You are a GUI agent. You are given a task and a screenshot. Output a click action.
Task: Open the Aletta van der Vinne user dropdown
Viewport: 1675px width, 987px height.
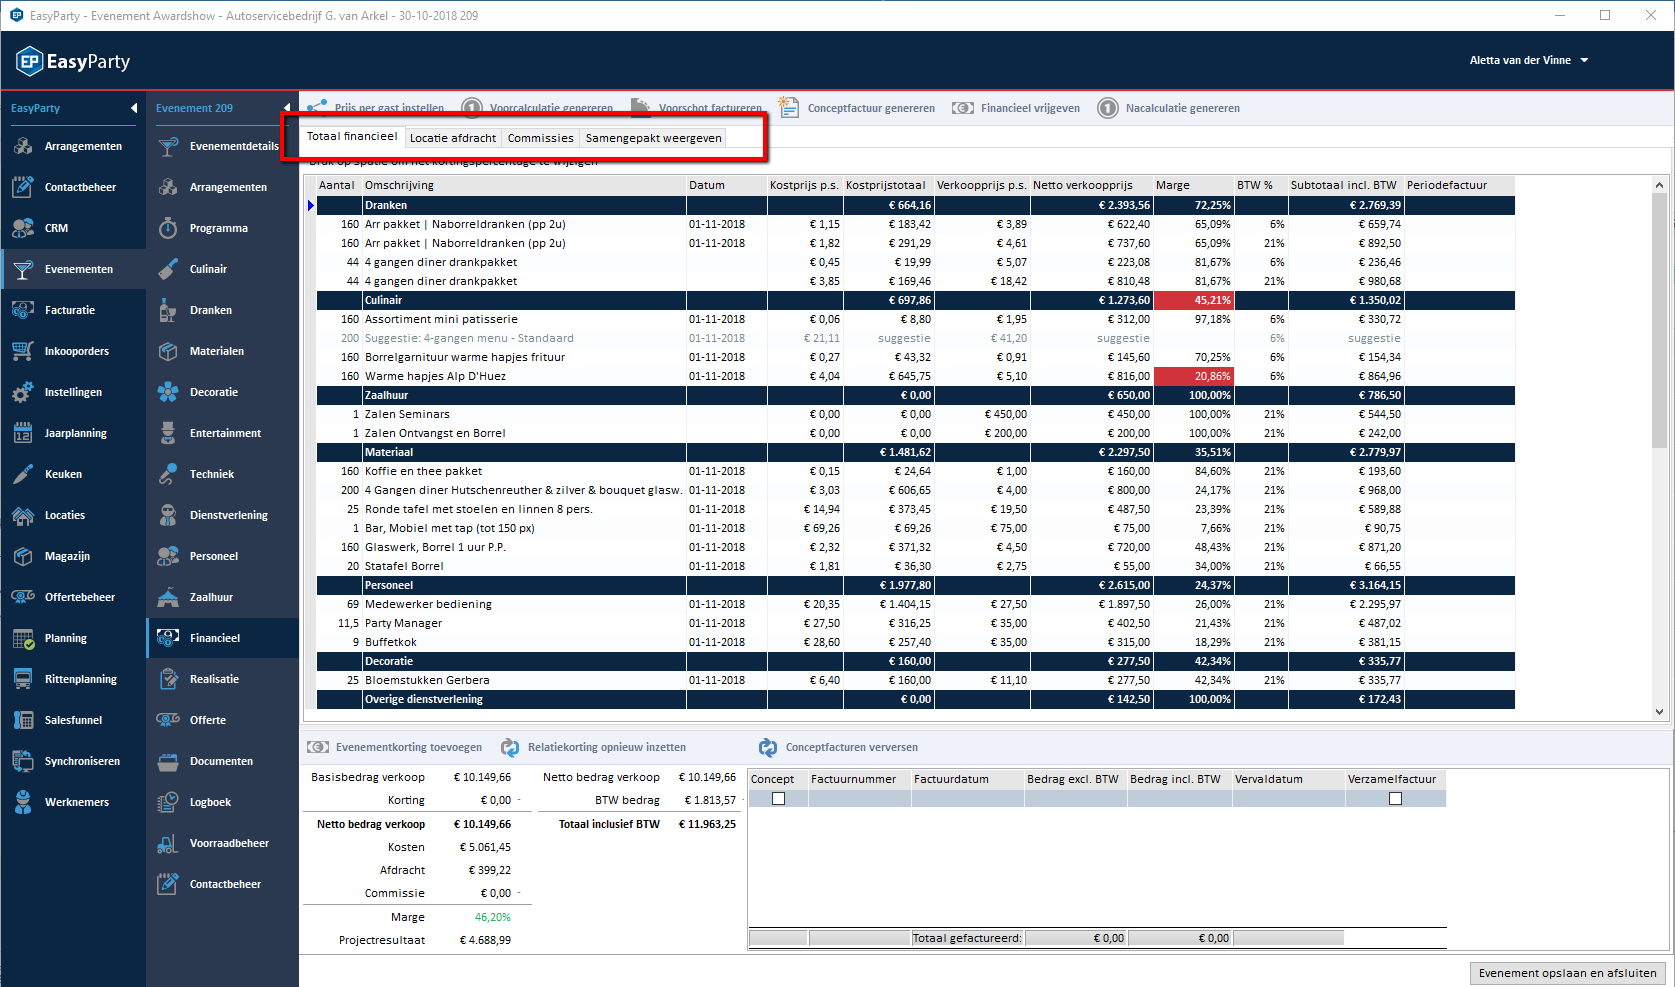1528,60
